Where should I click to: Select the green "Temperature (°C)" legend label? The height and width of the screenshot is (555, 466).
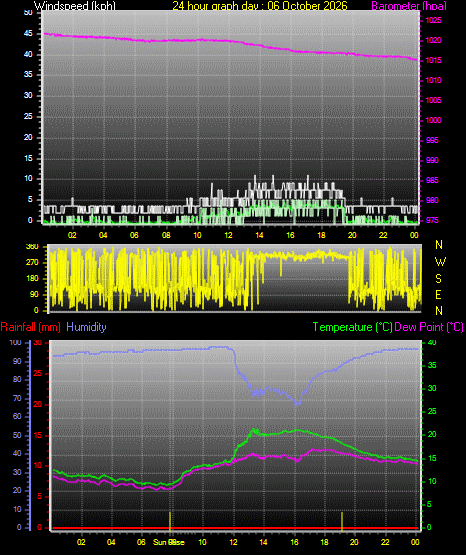pyautogui.click(x=352, y=327)
